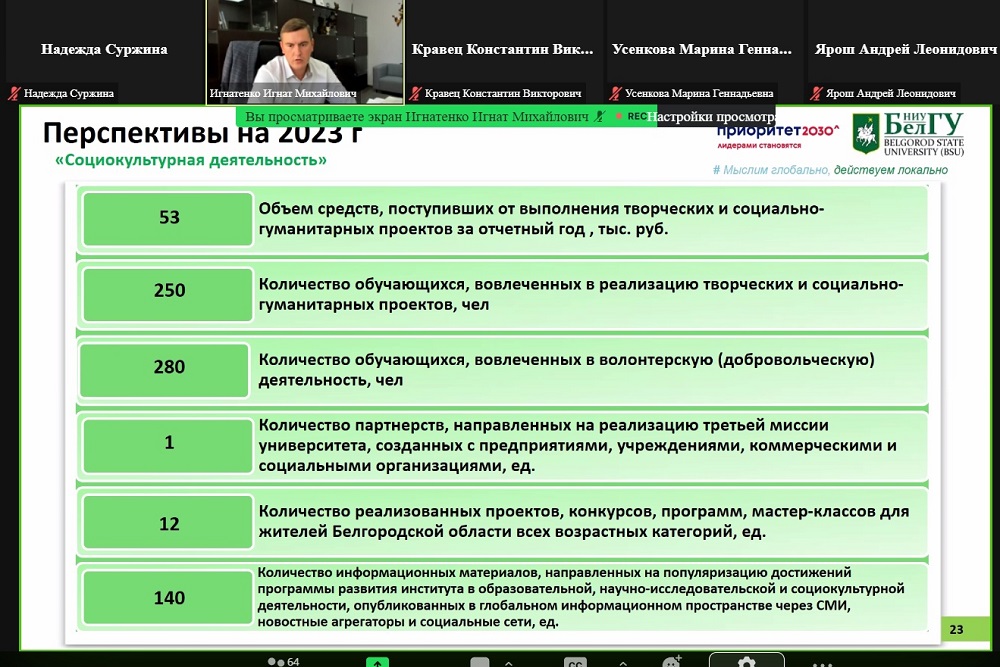Open the gear settings icon in toolbar

pyautogui.click(x=746, y=661)
